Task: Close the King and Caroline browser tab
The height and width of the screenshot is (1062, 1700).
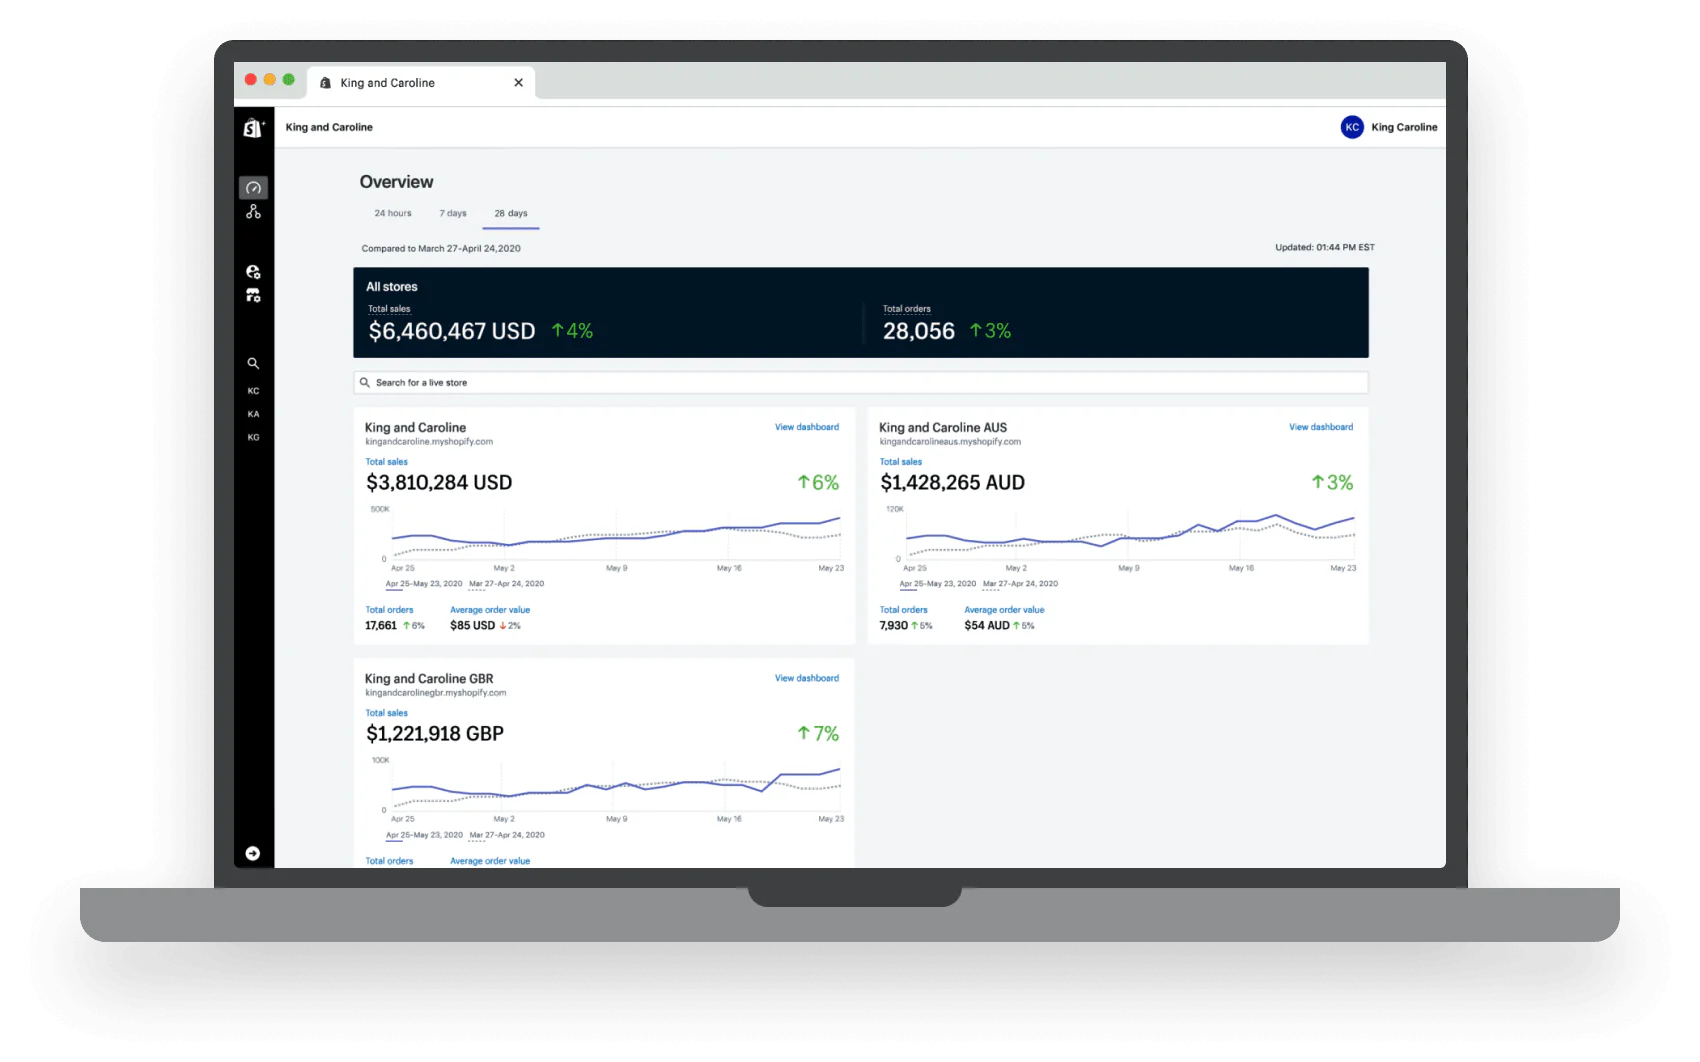Action: pyautogui.click(x=518, y=83)
